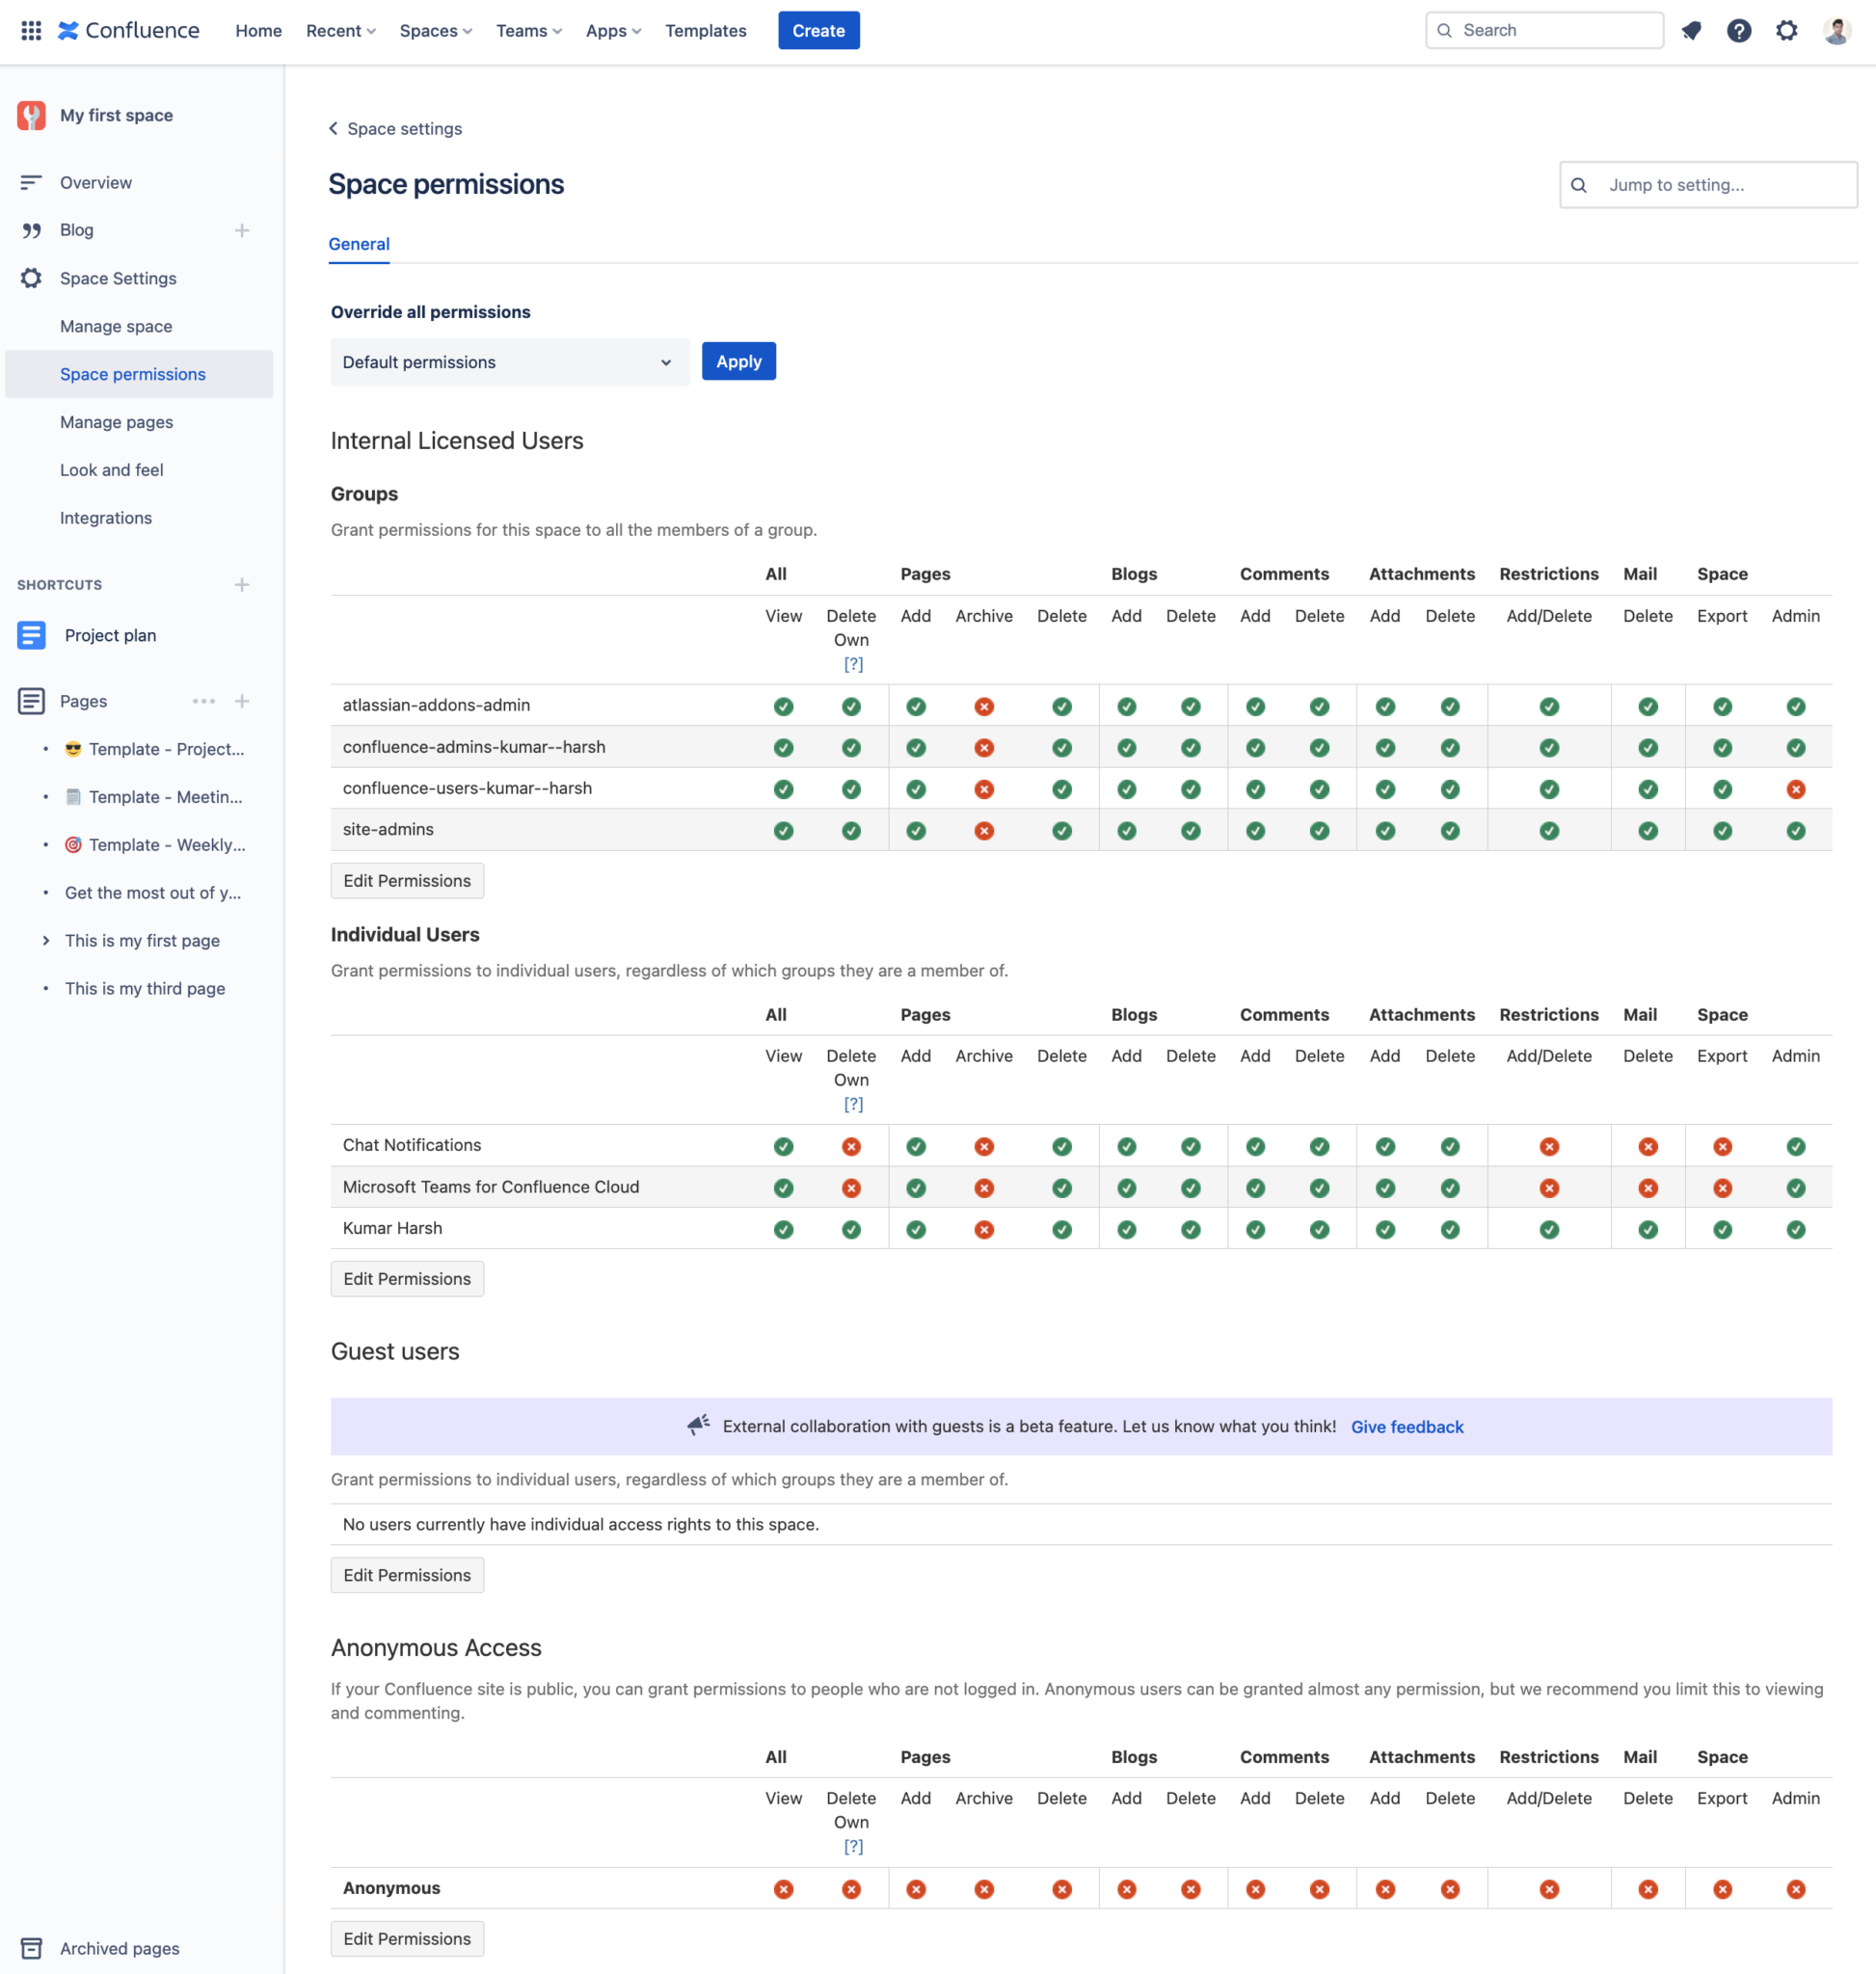Open Space Settings gear in the sidebar
Image resolution: width=1876 pixels, height=1974 pixels.
(x=31, y=278)
